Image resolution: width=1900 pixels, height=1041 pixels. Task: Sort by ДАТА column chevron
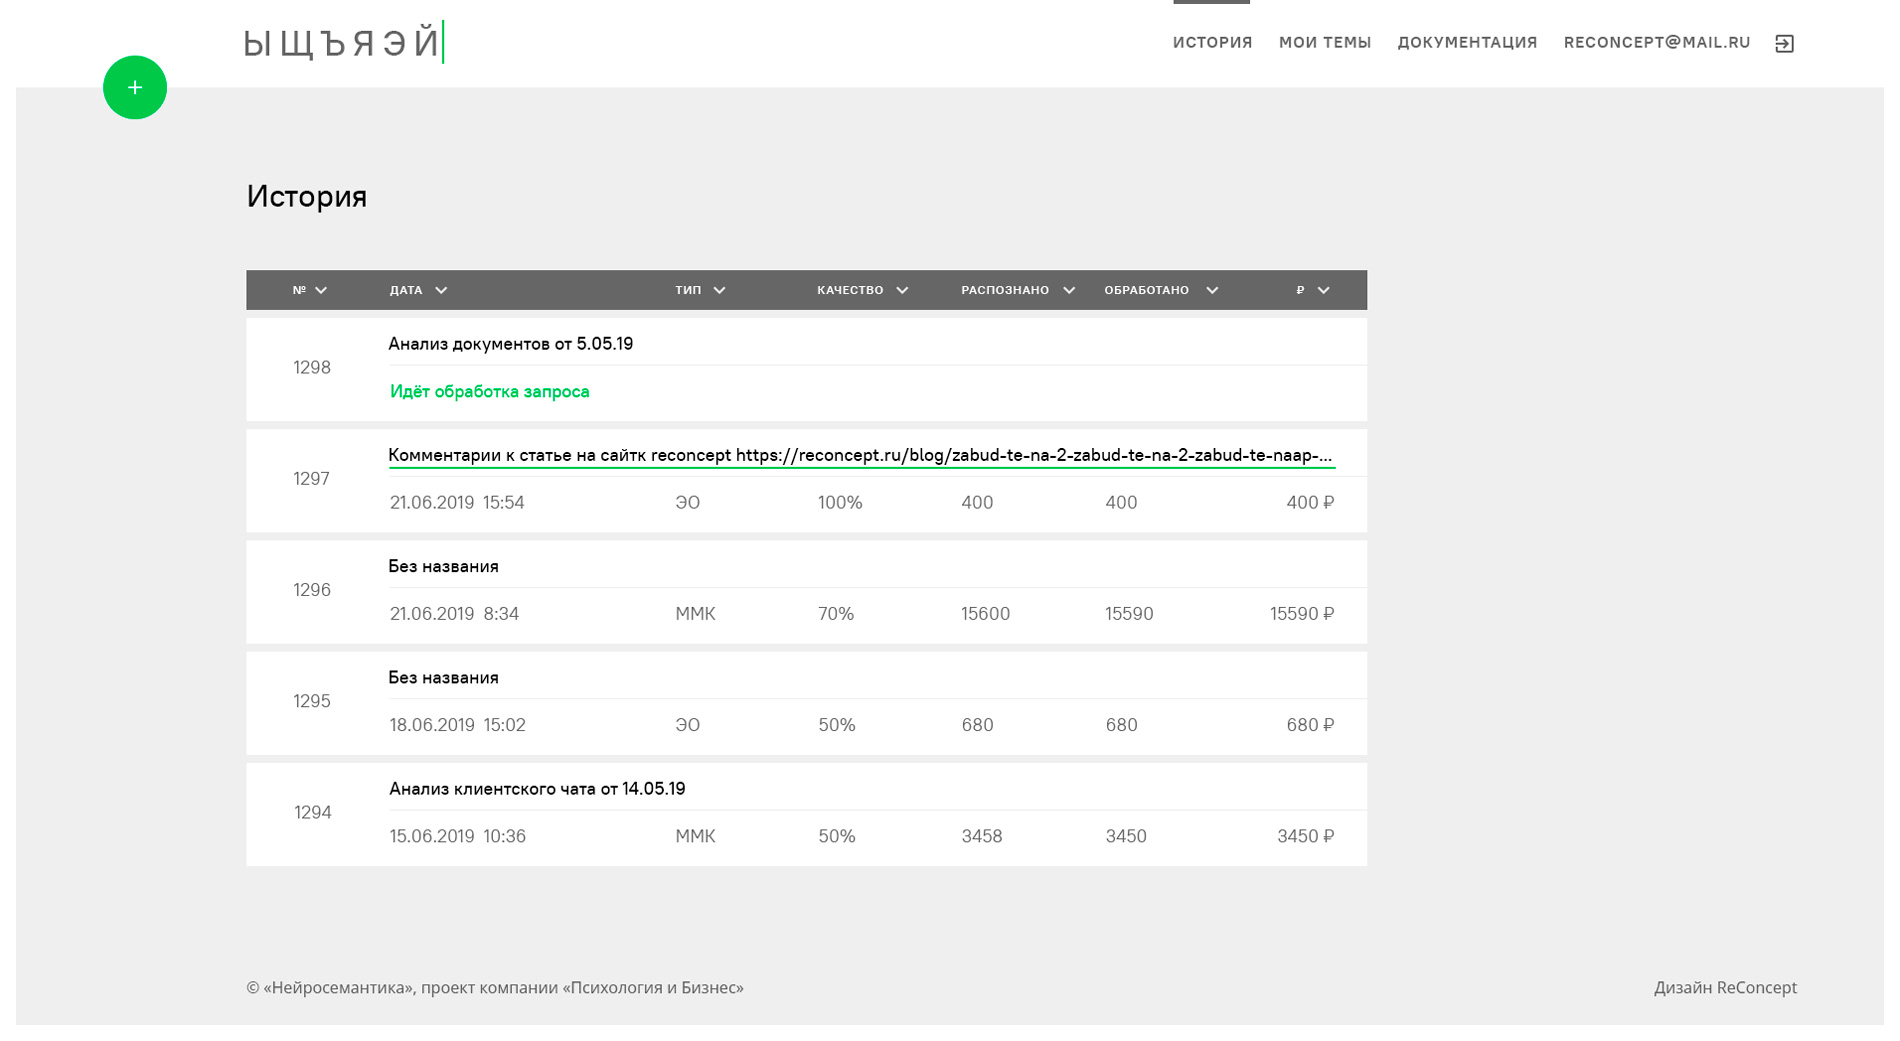(x=441, y=291)
